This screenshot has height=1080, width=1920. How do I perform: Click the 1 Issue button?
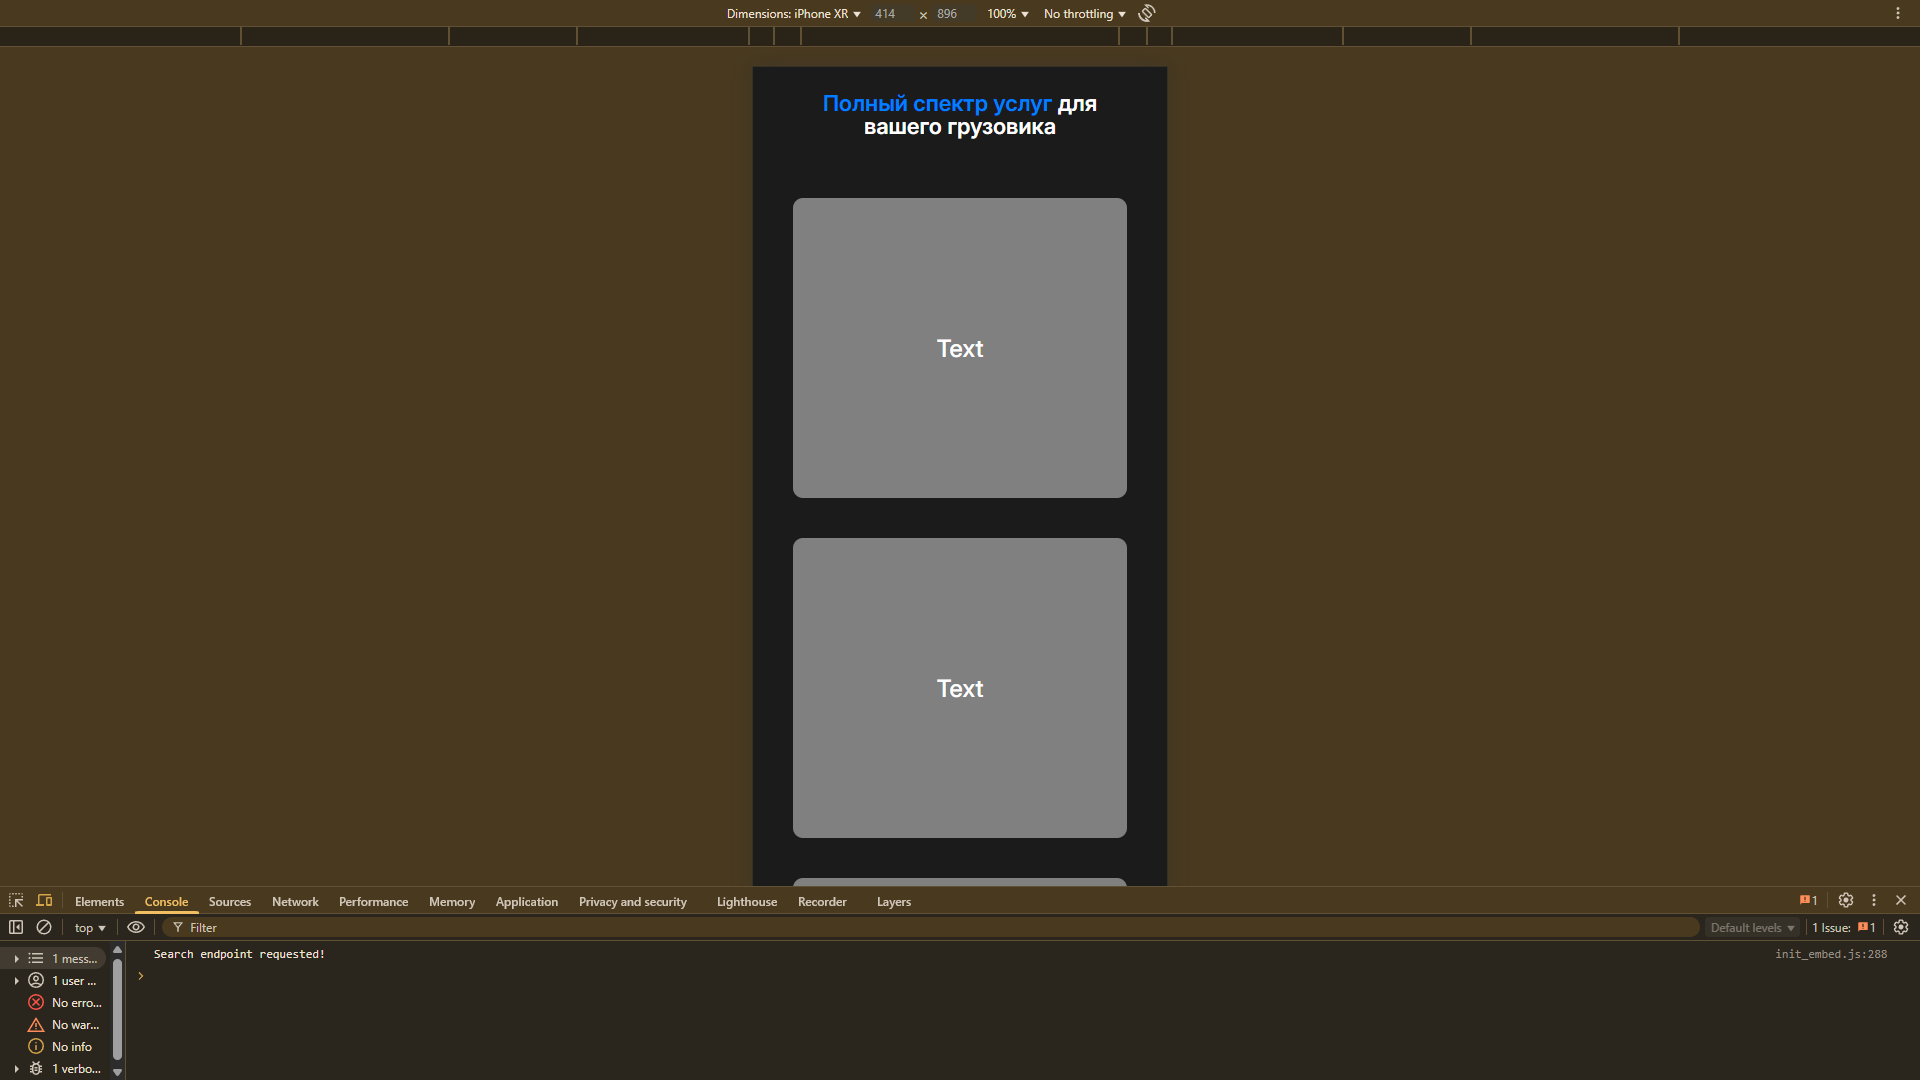tap(1843, 928)
